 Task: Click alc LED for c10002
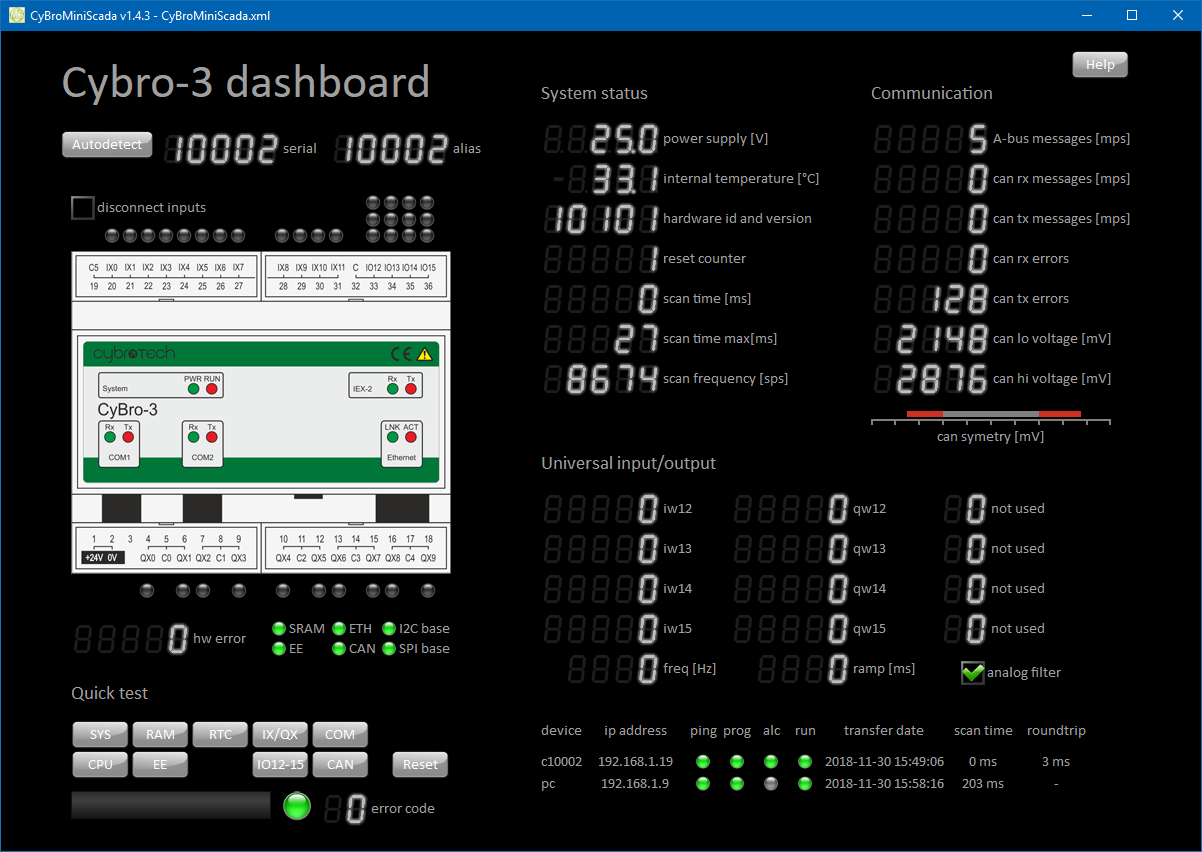coord(771,762)
